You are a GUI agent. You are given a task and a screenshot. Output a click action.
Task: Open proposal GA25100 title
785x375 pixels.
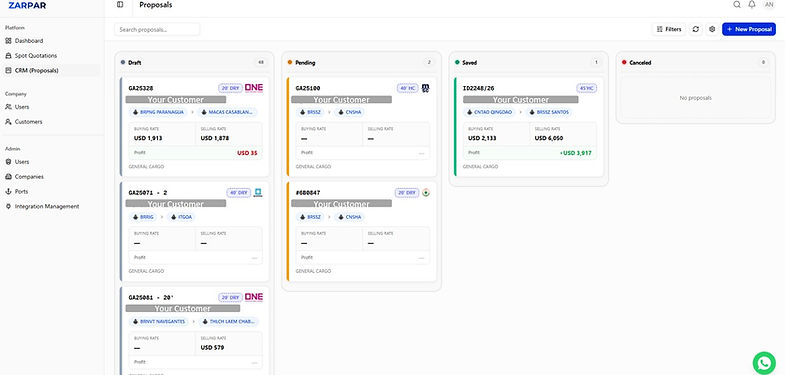308,88
